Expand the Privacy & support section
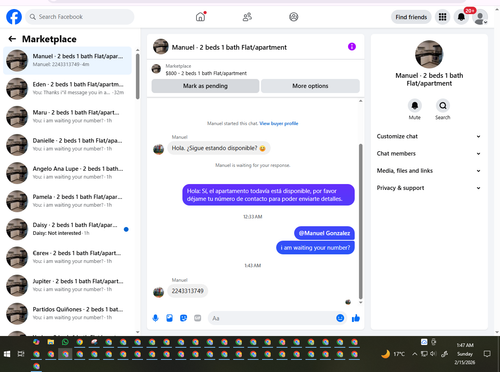500x372 pixels. [429, 188]
